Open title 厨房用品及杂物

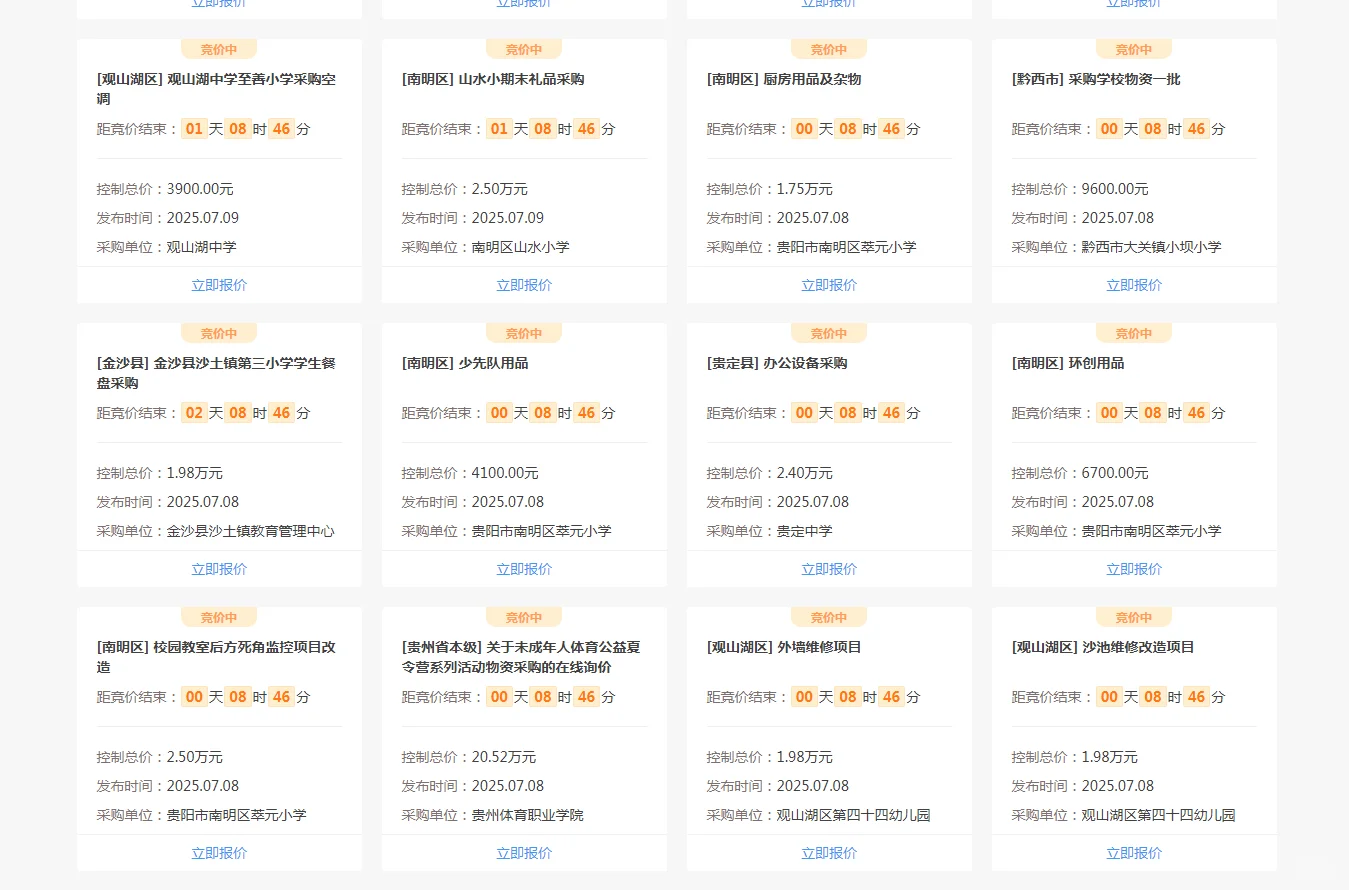coord(784,79)
